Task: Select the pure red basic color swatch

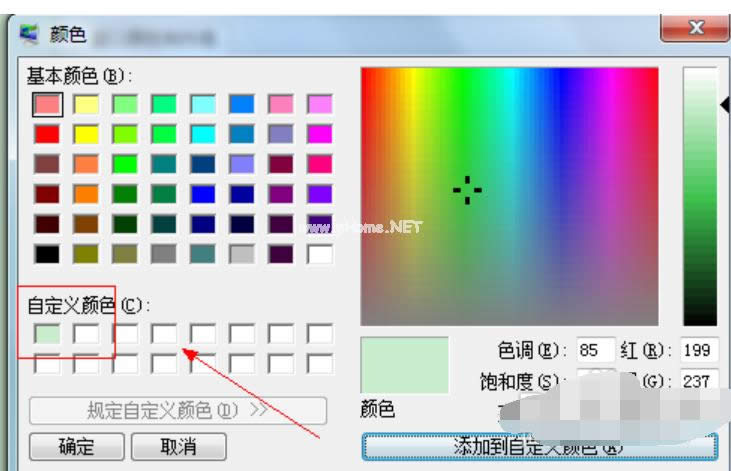Action: click(47, 134)
